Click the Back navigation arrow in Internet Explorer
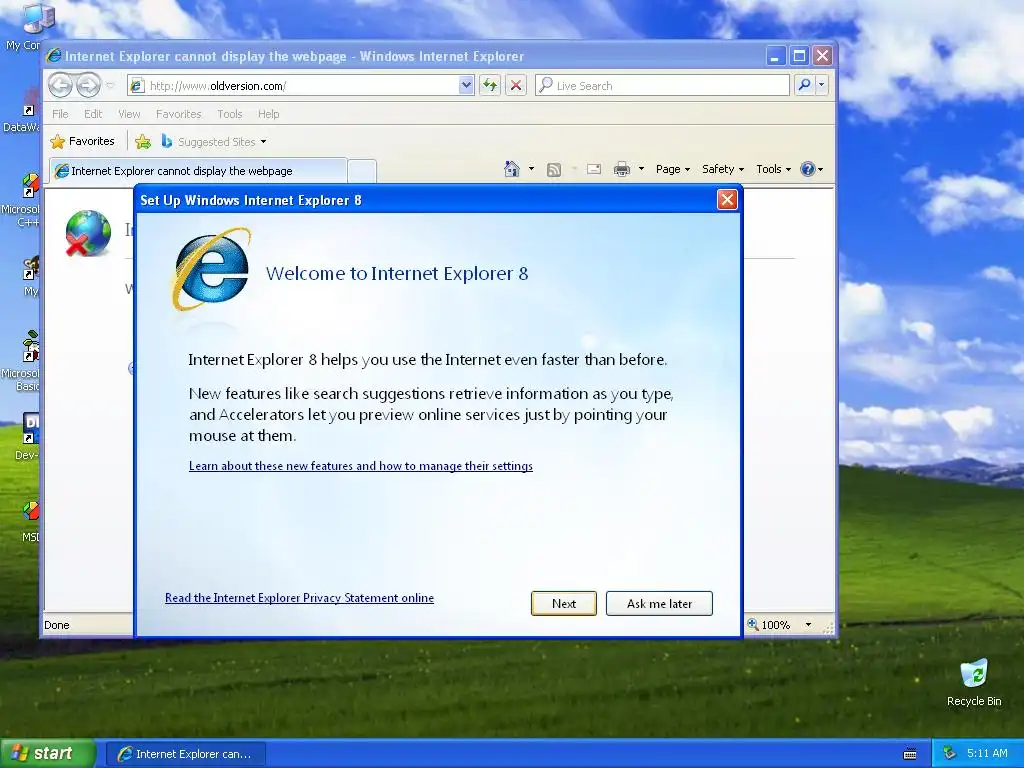This screenshot has width=1024, height=768. pyautogui.click(x=60, y=85)
